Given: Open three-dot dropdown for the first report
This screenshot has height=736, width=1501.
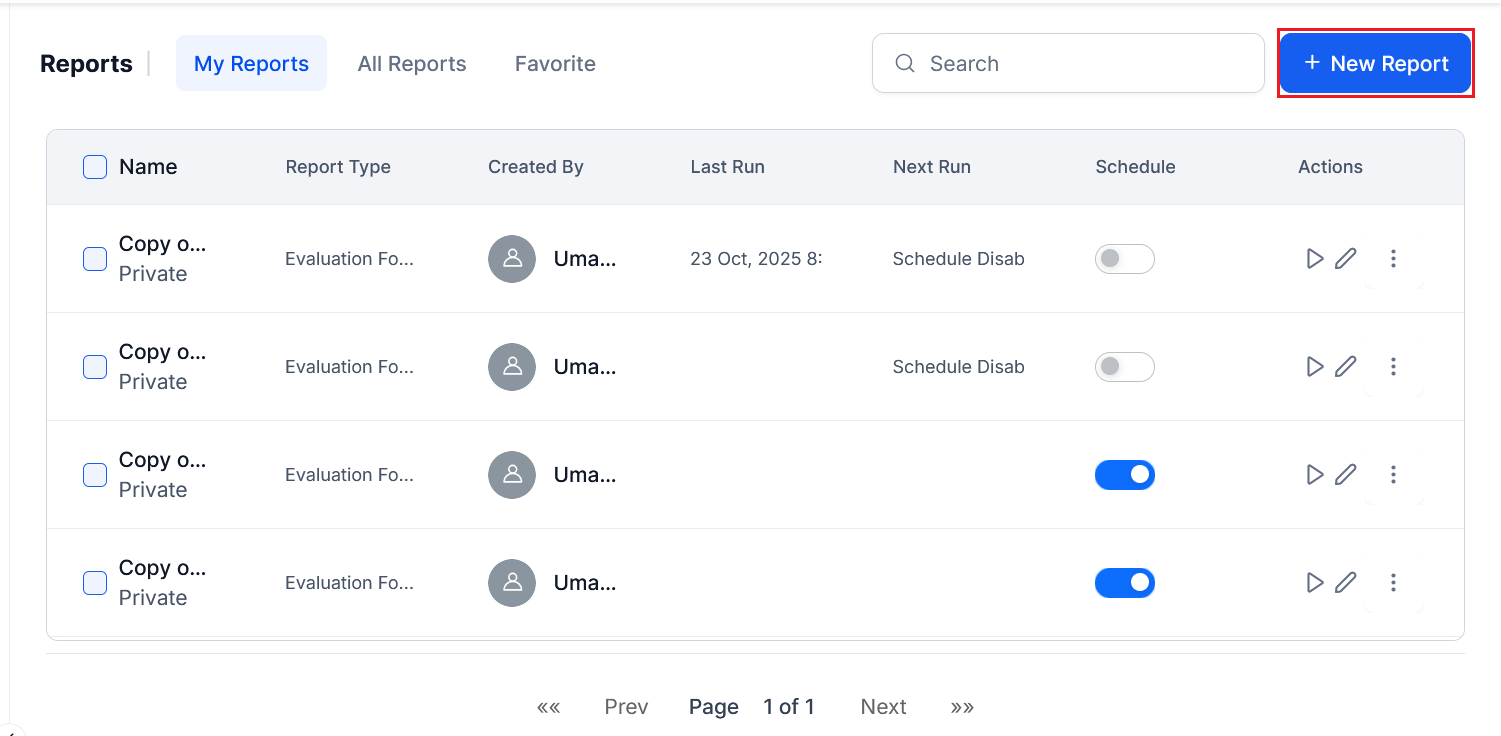Looking at the screenshot, I should pos(1393,259).
